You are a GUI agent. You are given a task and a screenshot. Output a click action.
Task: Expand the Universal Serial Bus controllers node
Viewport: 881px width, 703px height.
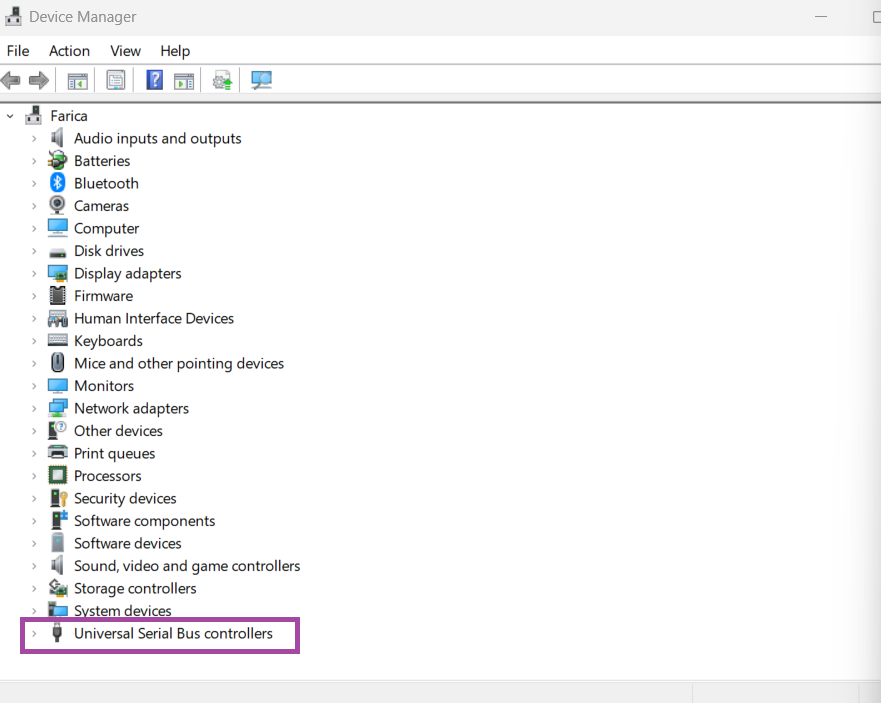pos(33,633)
